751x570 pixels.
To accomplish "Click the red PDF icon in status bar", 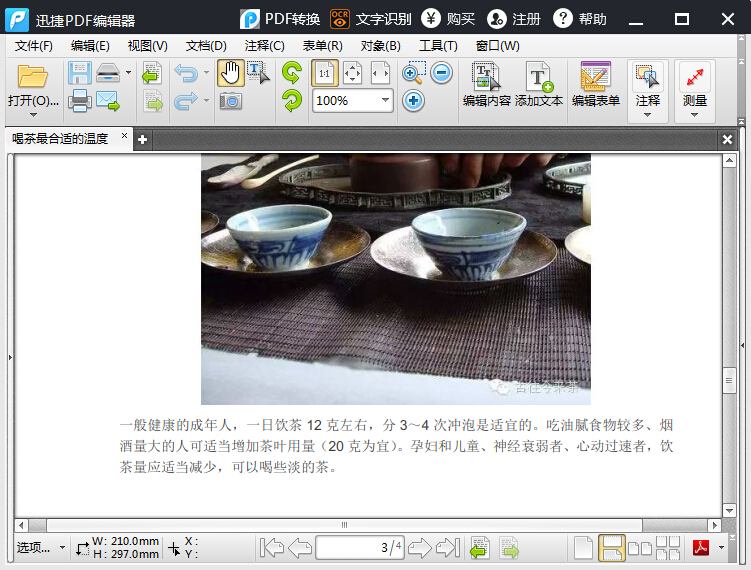I will click(x=701, y=547).
